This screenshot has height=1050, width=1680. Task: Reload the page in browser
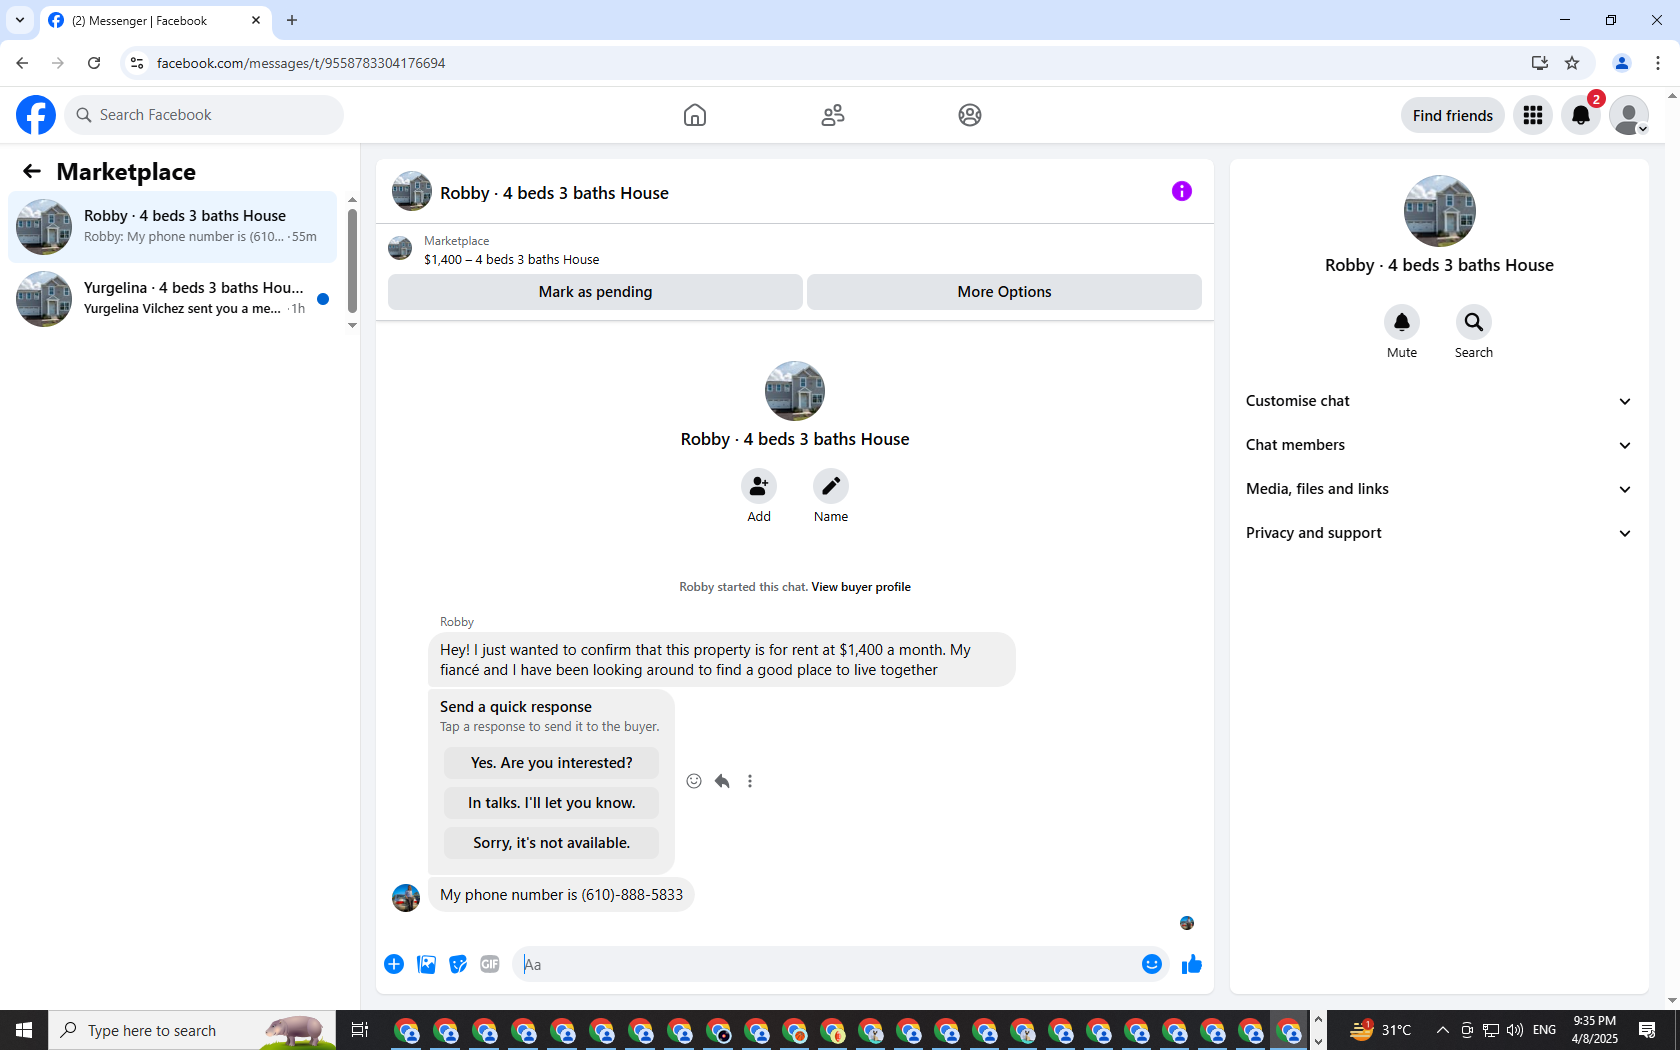(94, 63)
